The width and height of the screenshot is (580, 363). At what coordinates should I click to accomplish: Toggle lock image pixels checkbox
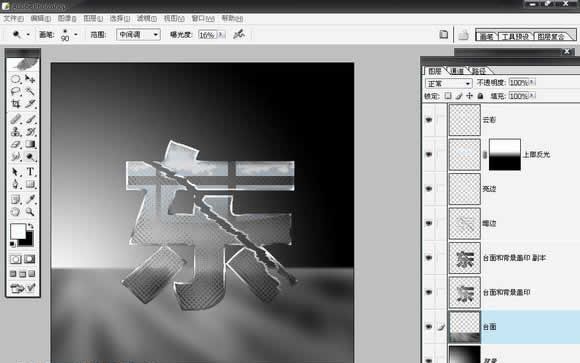(459, 96)
